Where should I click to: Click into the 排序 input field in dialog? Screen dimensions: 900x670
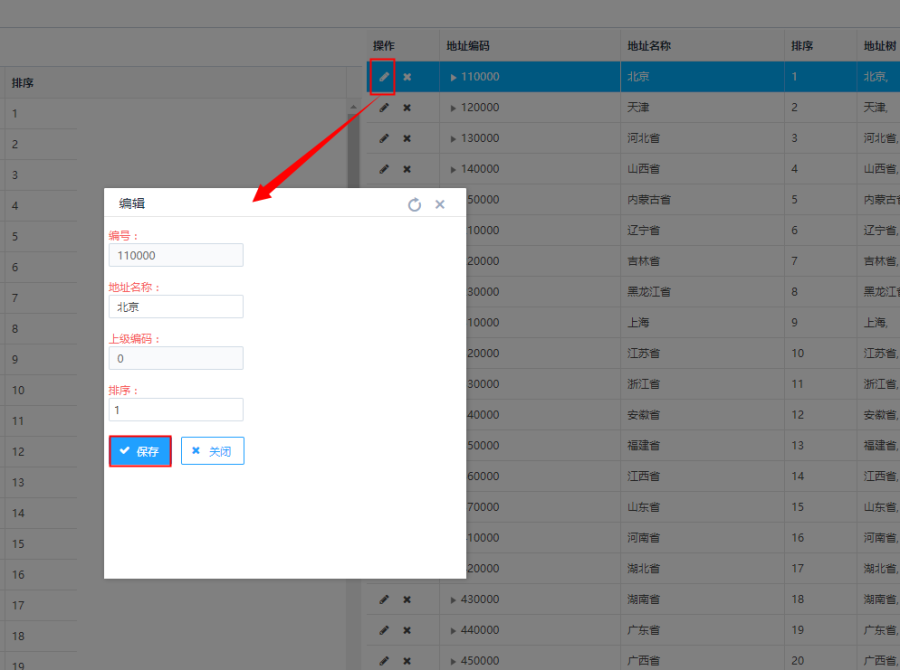176,410
